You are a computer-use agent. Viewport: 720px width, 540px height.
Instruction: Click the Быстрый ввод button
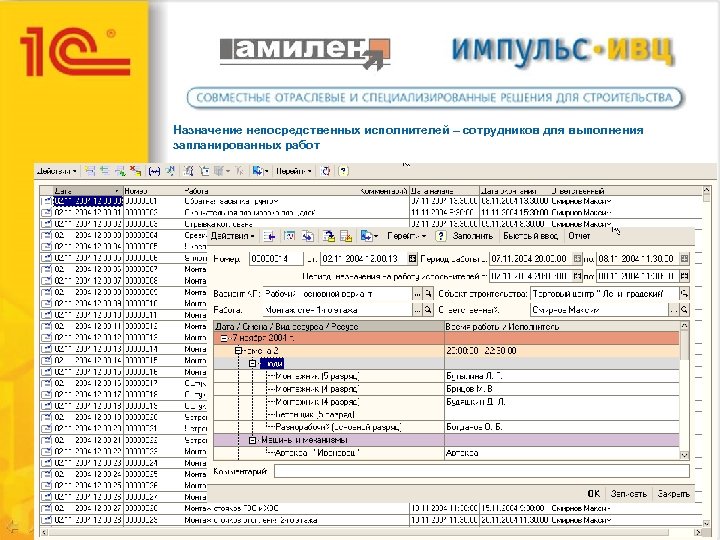tap(530, 236)
